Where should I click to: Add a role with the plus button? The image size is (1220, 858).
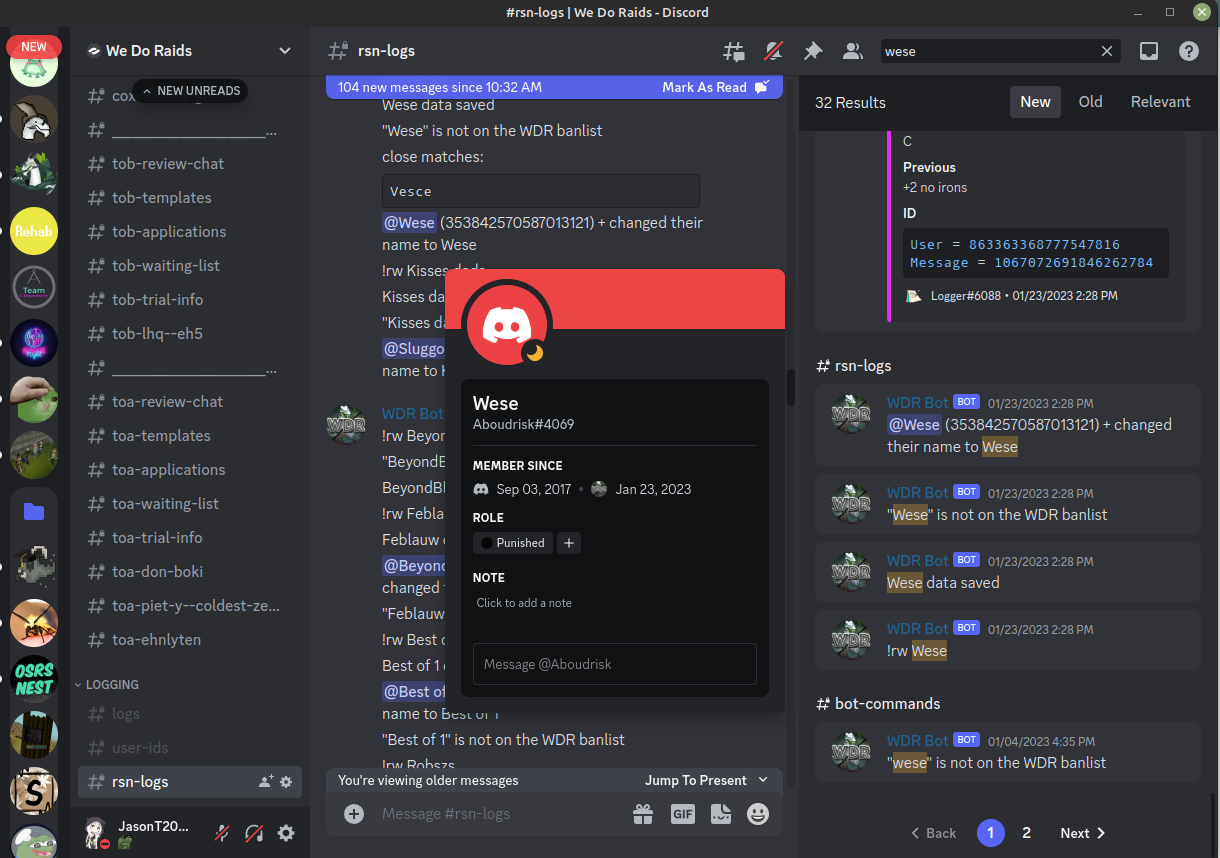coord(569,543)
